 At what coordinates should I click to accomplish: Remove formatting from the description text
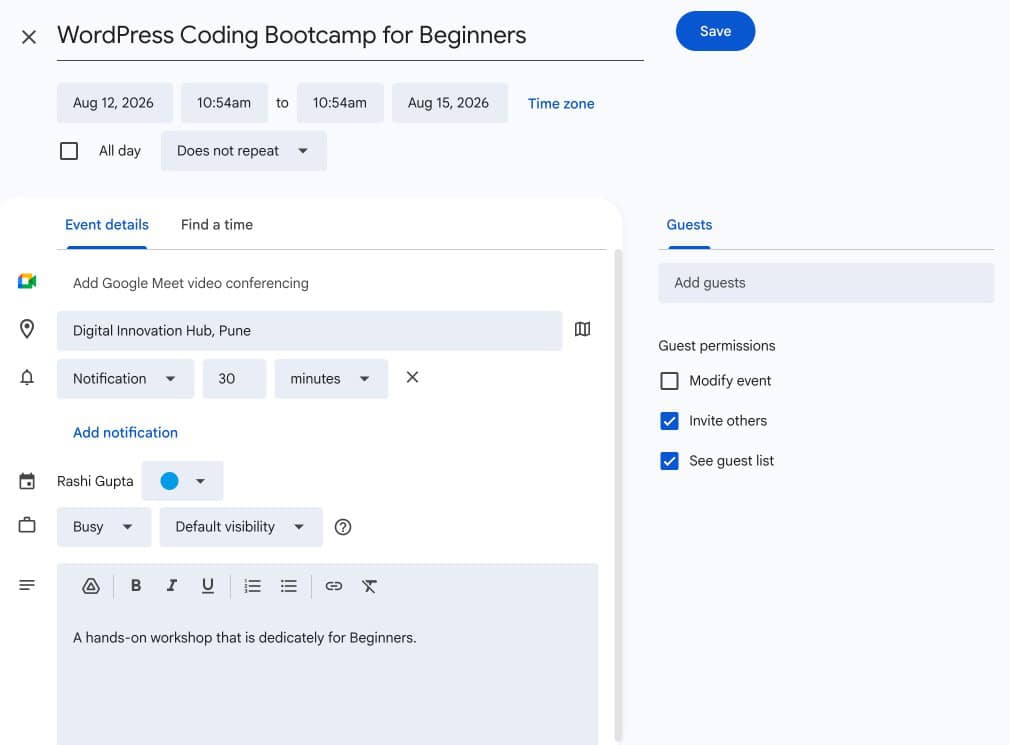point(369,586)
